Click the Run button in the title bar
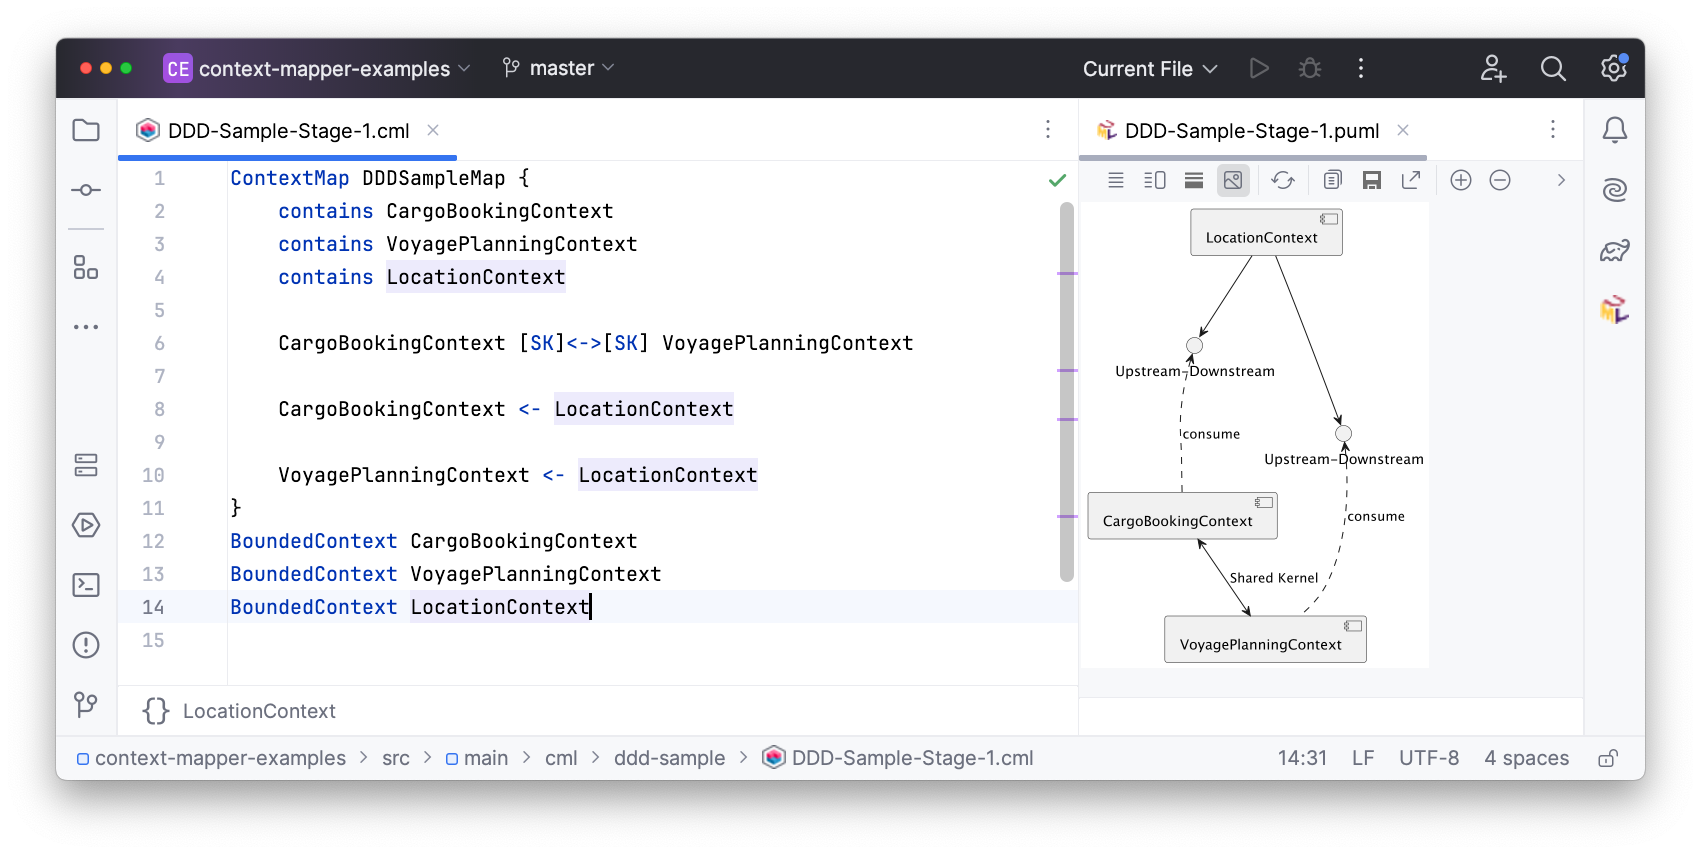 point(1259,68)
